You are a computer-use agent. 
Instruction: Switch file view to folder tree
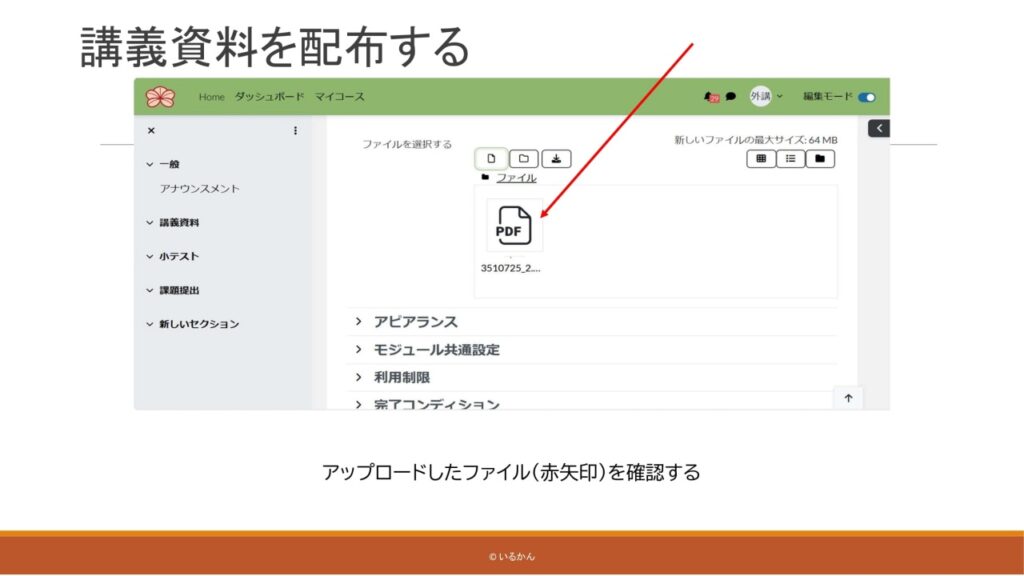(x=820, y=159)
